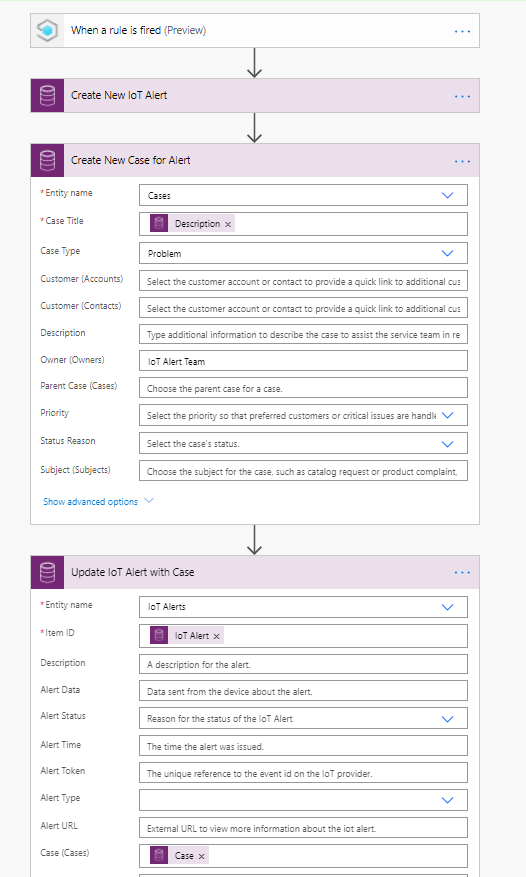Screen dimensions: 526x877
Task: Click the alert Description input field
Action: 303,664
